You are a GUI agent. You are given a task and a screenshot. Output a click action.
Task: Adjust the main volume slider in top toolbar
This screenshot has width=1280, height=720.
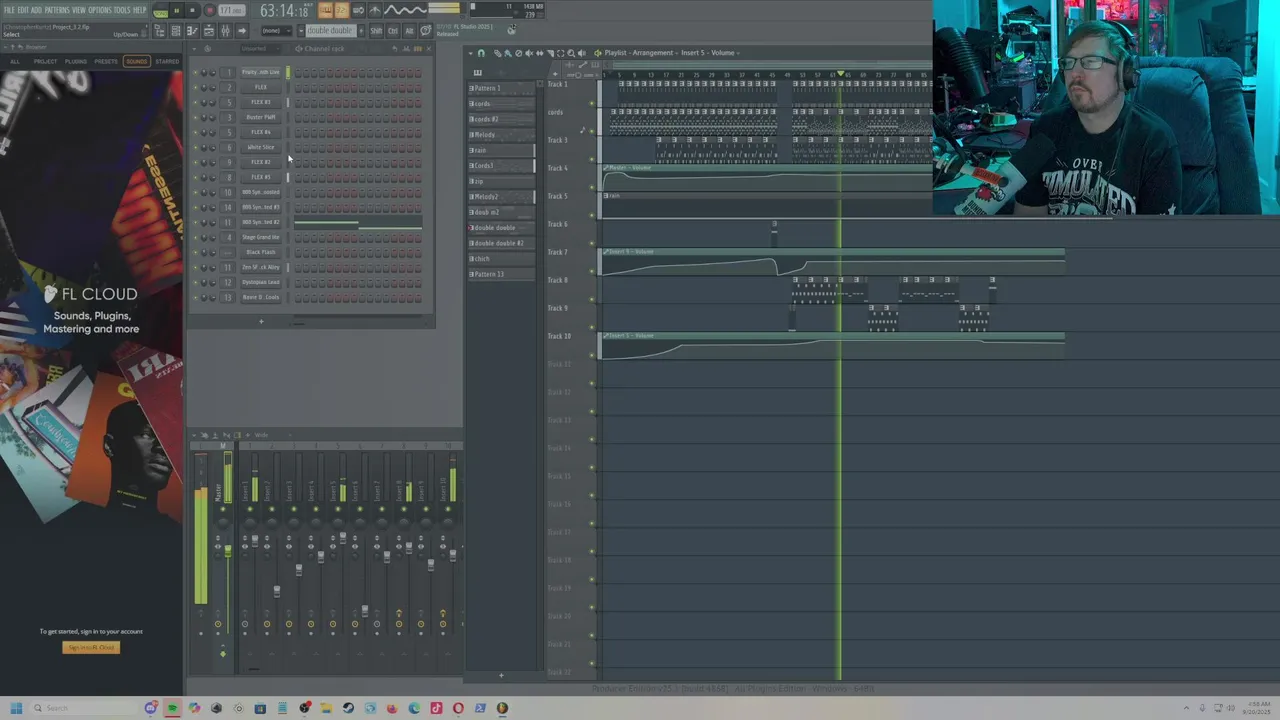tap(443, 7)
